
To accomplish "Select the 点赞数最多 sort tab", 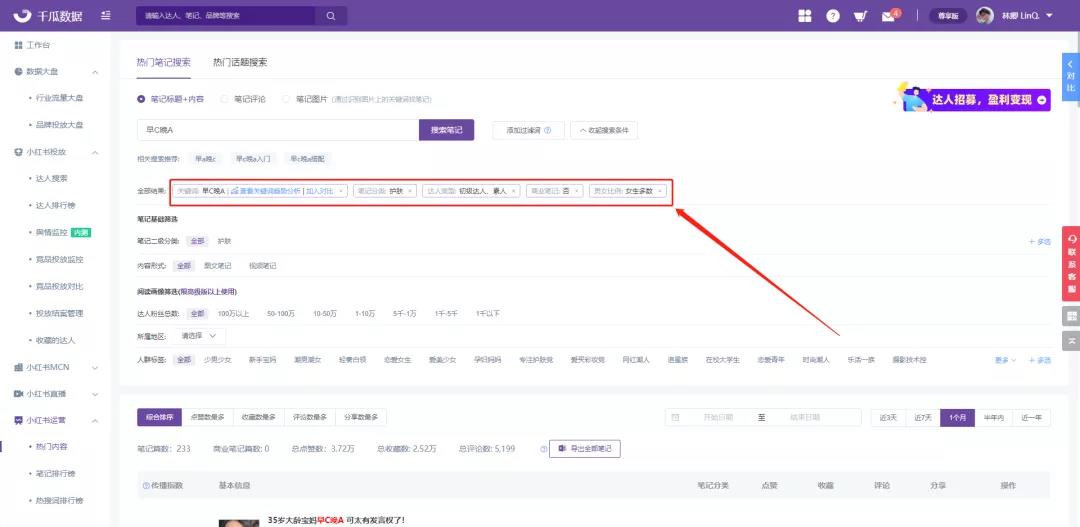I will coord(207,417).
